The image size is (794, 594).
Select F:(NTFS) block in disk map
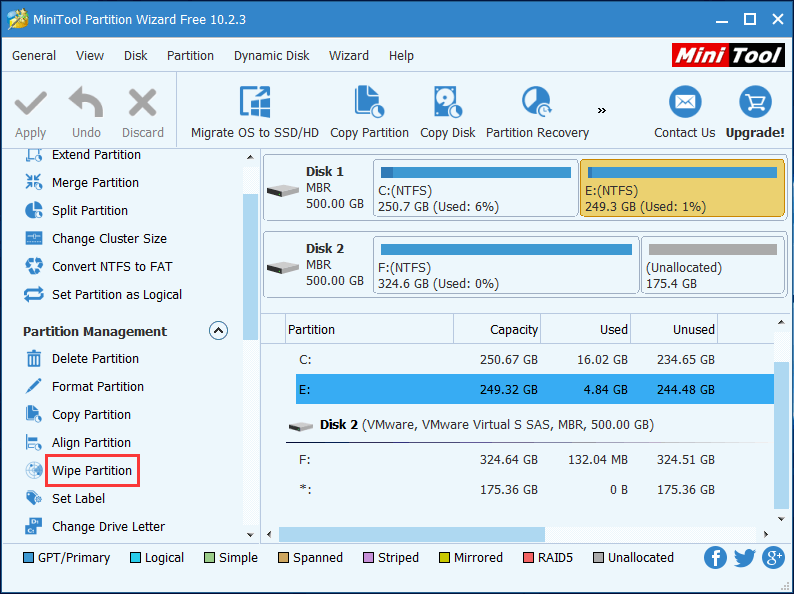pos(506,265)
